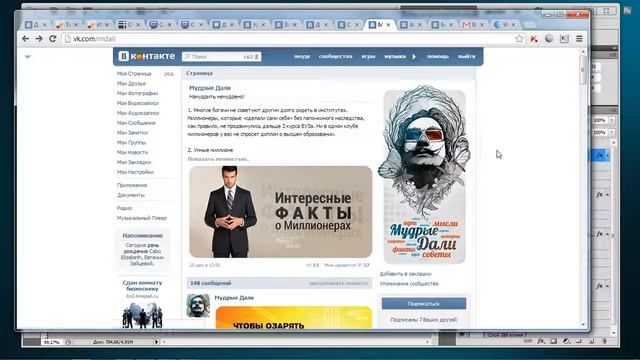
Task: Click the Добавить в закладки link
Action: tap(405, 274)
